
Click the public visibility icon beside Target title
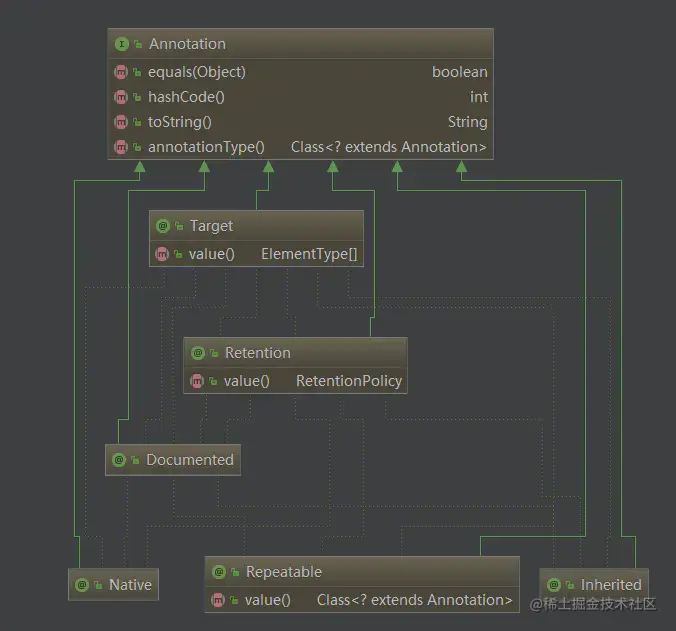(179, 226)
